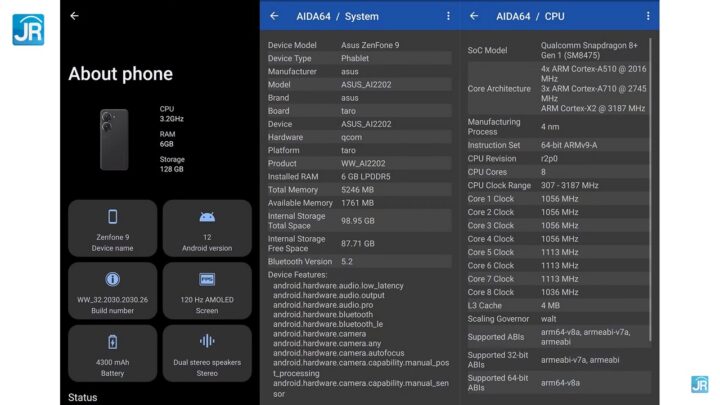The image size is (720, 405).
Task: Tap the screen icon on the 120 Hz AMOLED tile
Action: [207, 279]
